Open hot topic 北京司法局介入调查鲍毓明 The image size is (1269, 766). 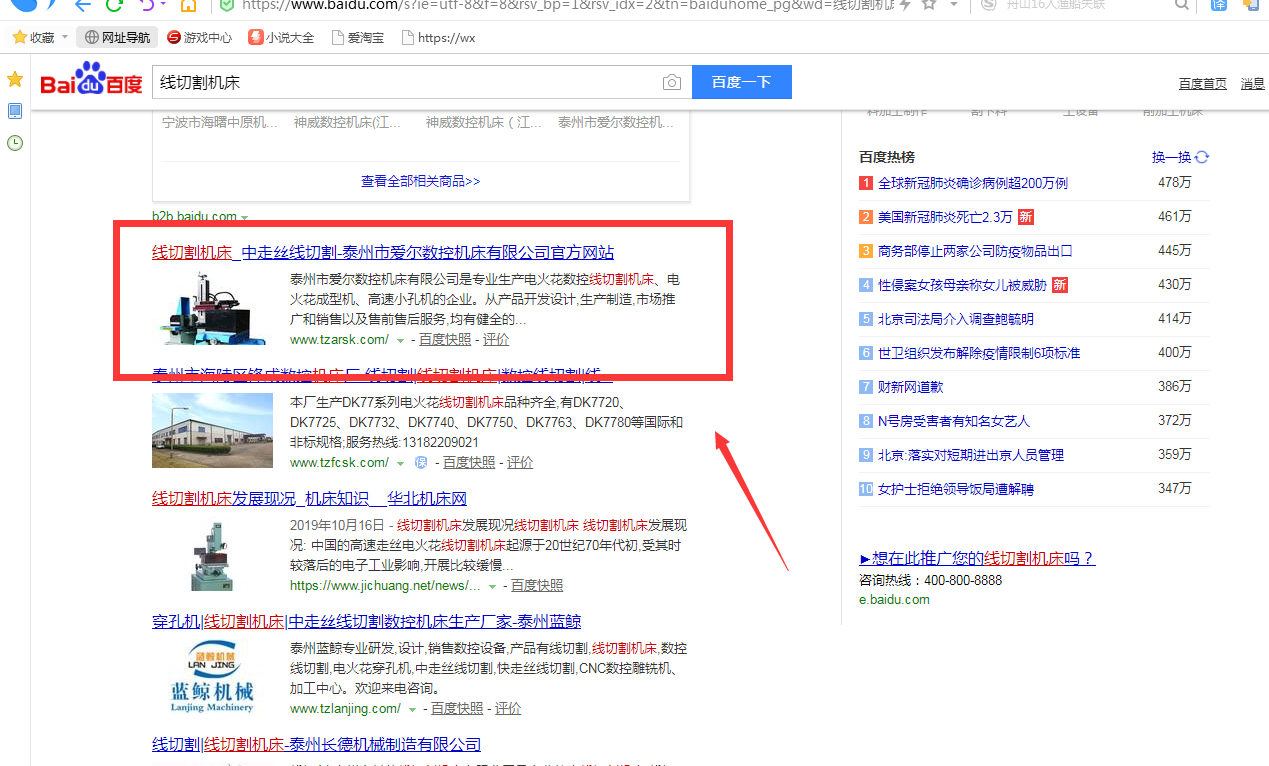click(956, 319)
